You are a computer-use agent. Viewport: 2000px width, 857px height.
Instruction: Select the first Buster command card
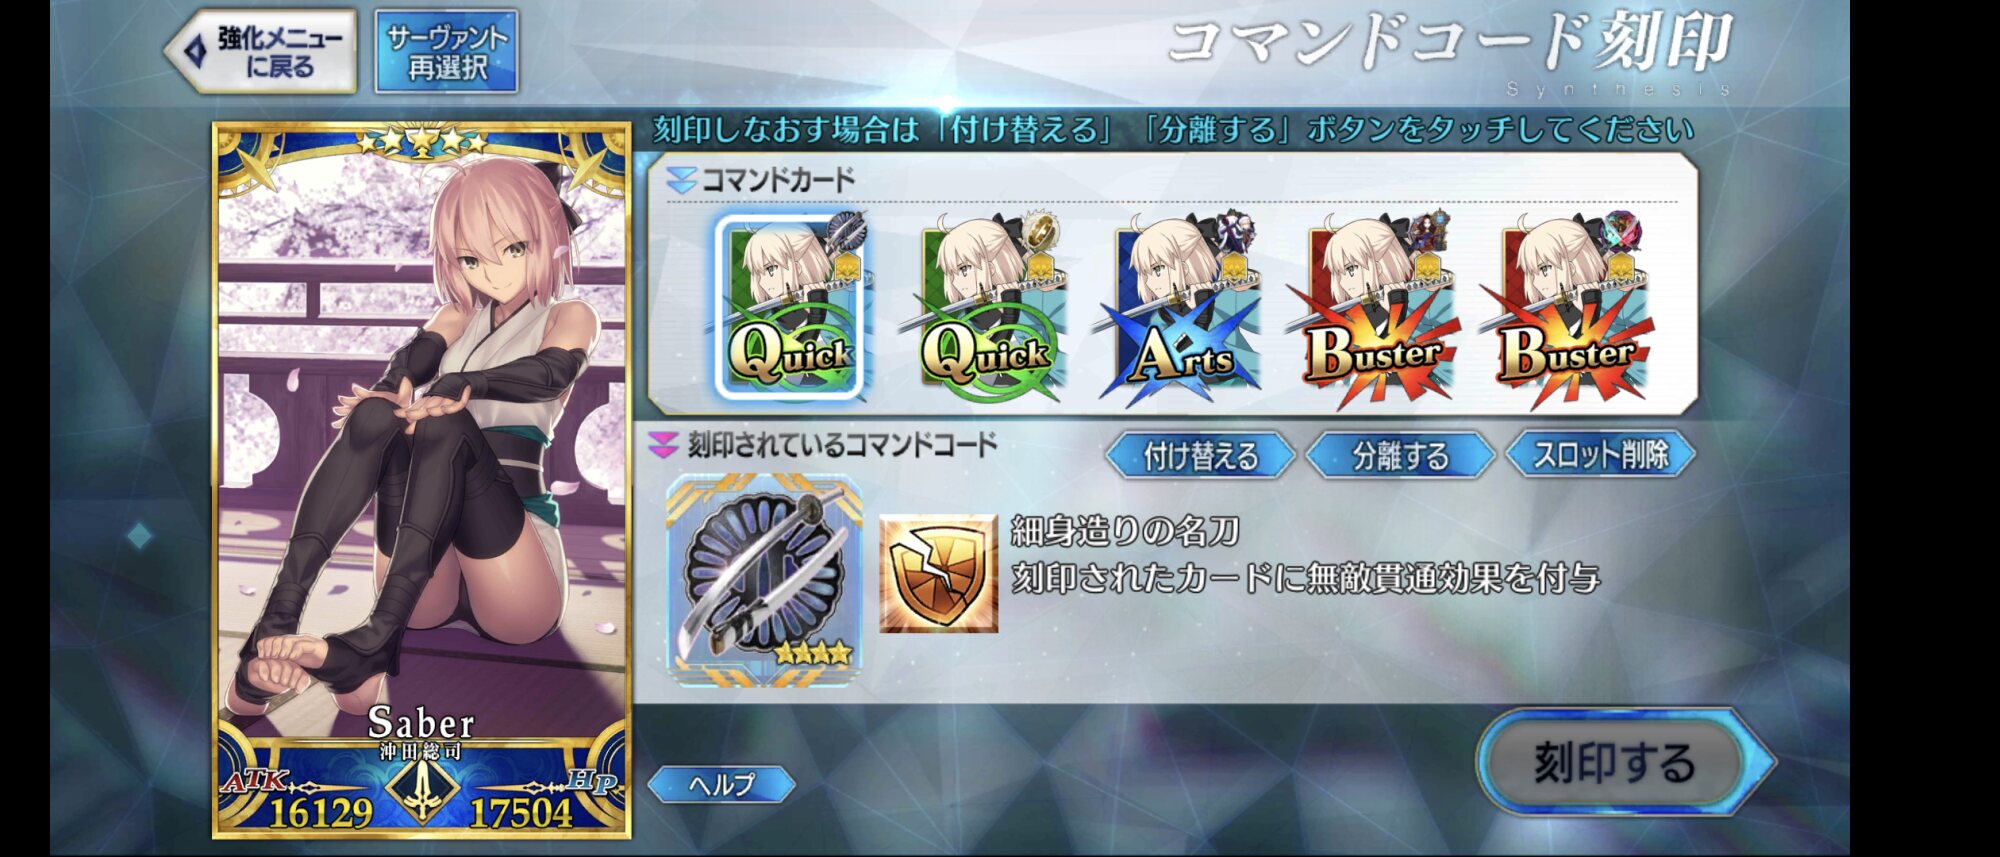(x=1375, y=307)
